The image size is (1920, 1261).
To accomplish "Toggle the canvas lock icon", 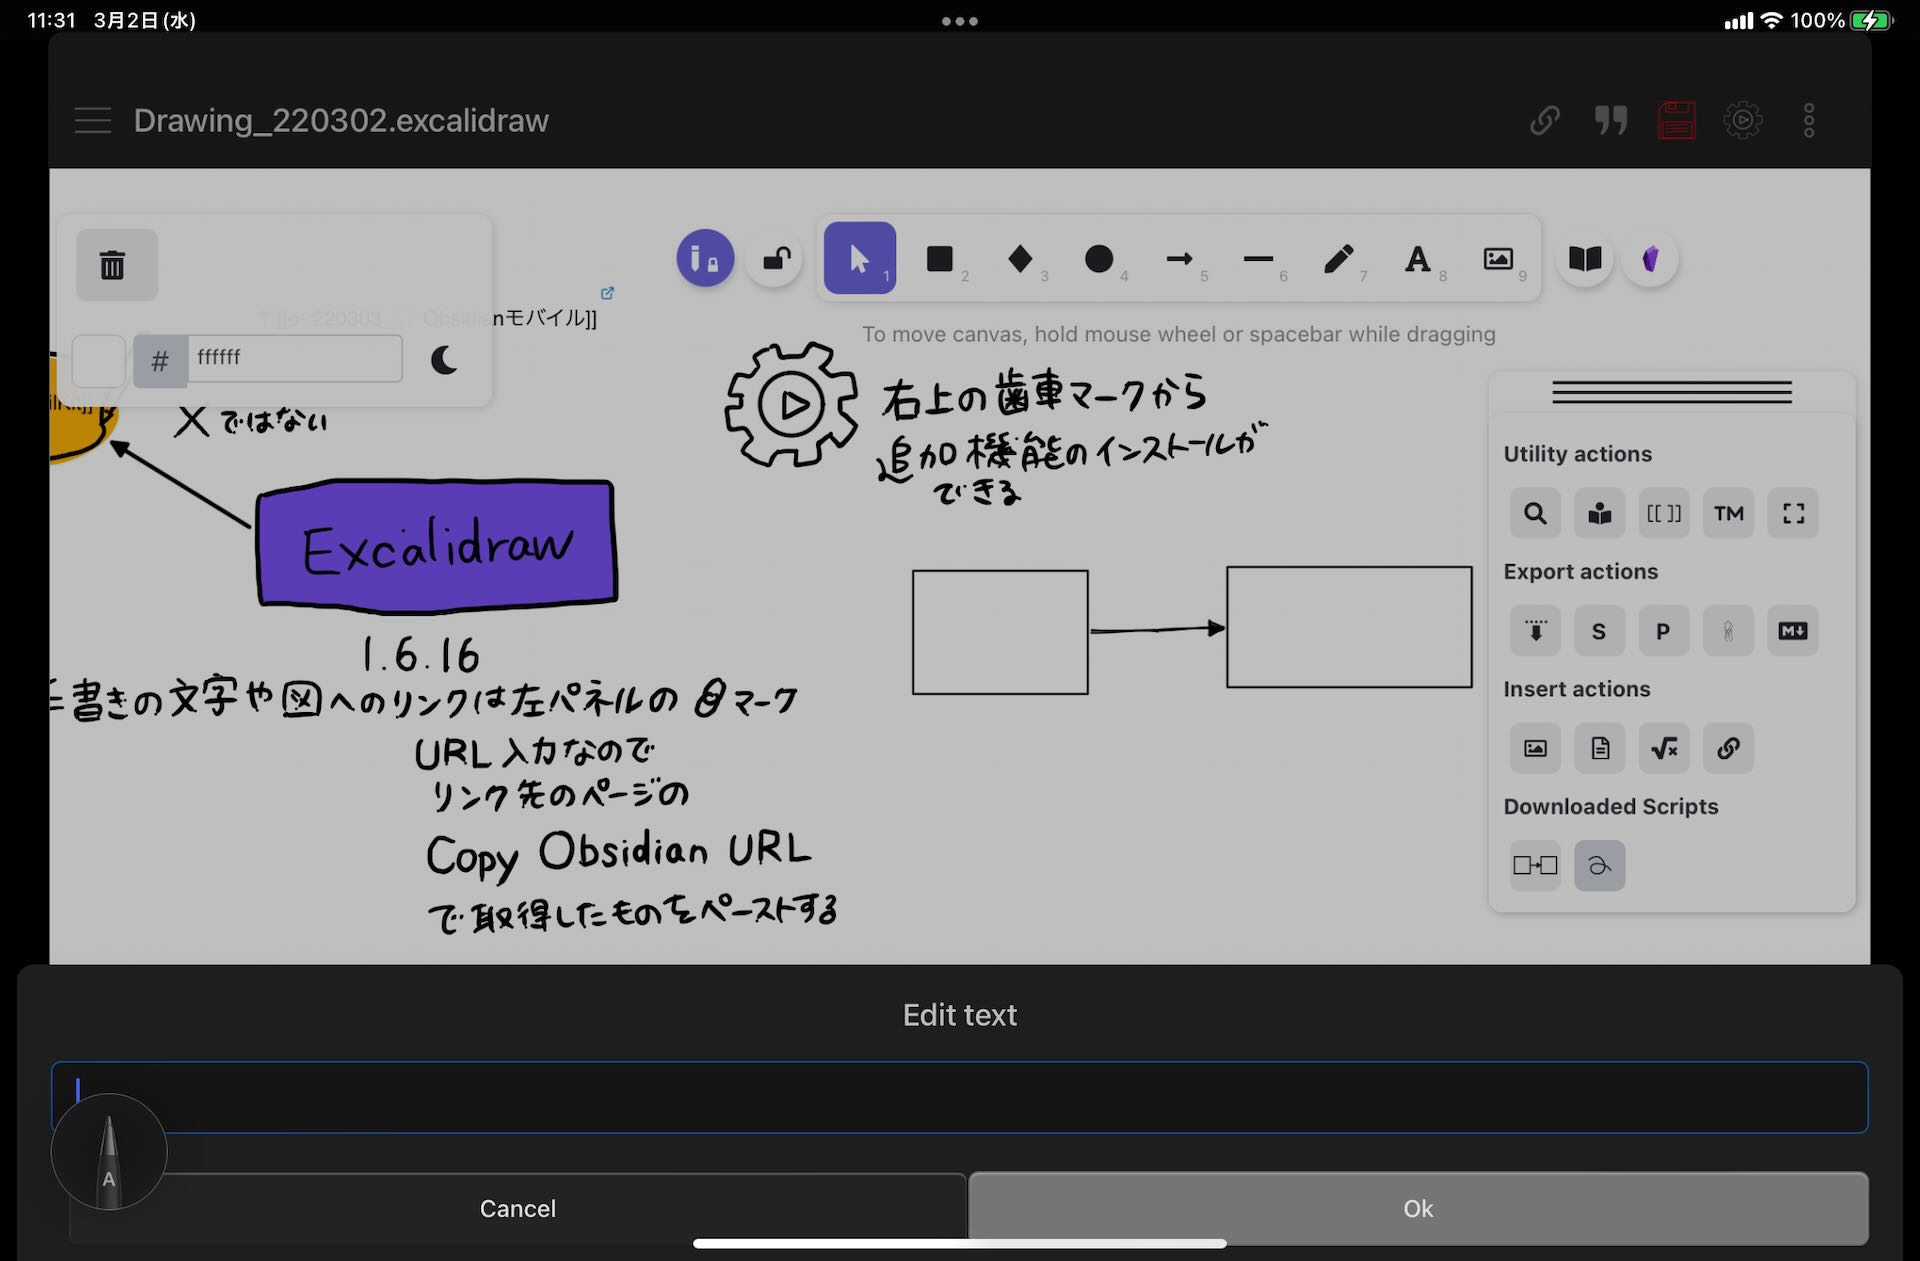I will (776, 260).
